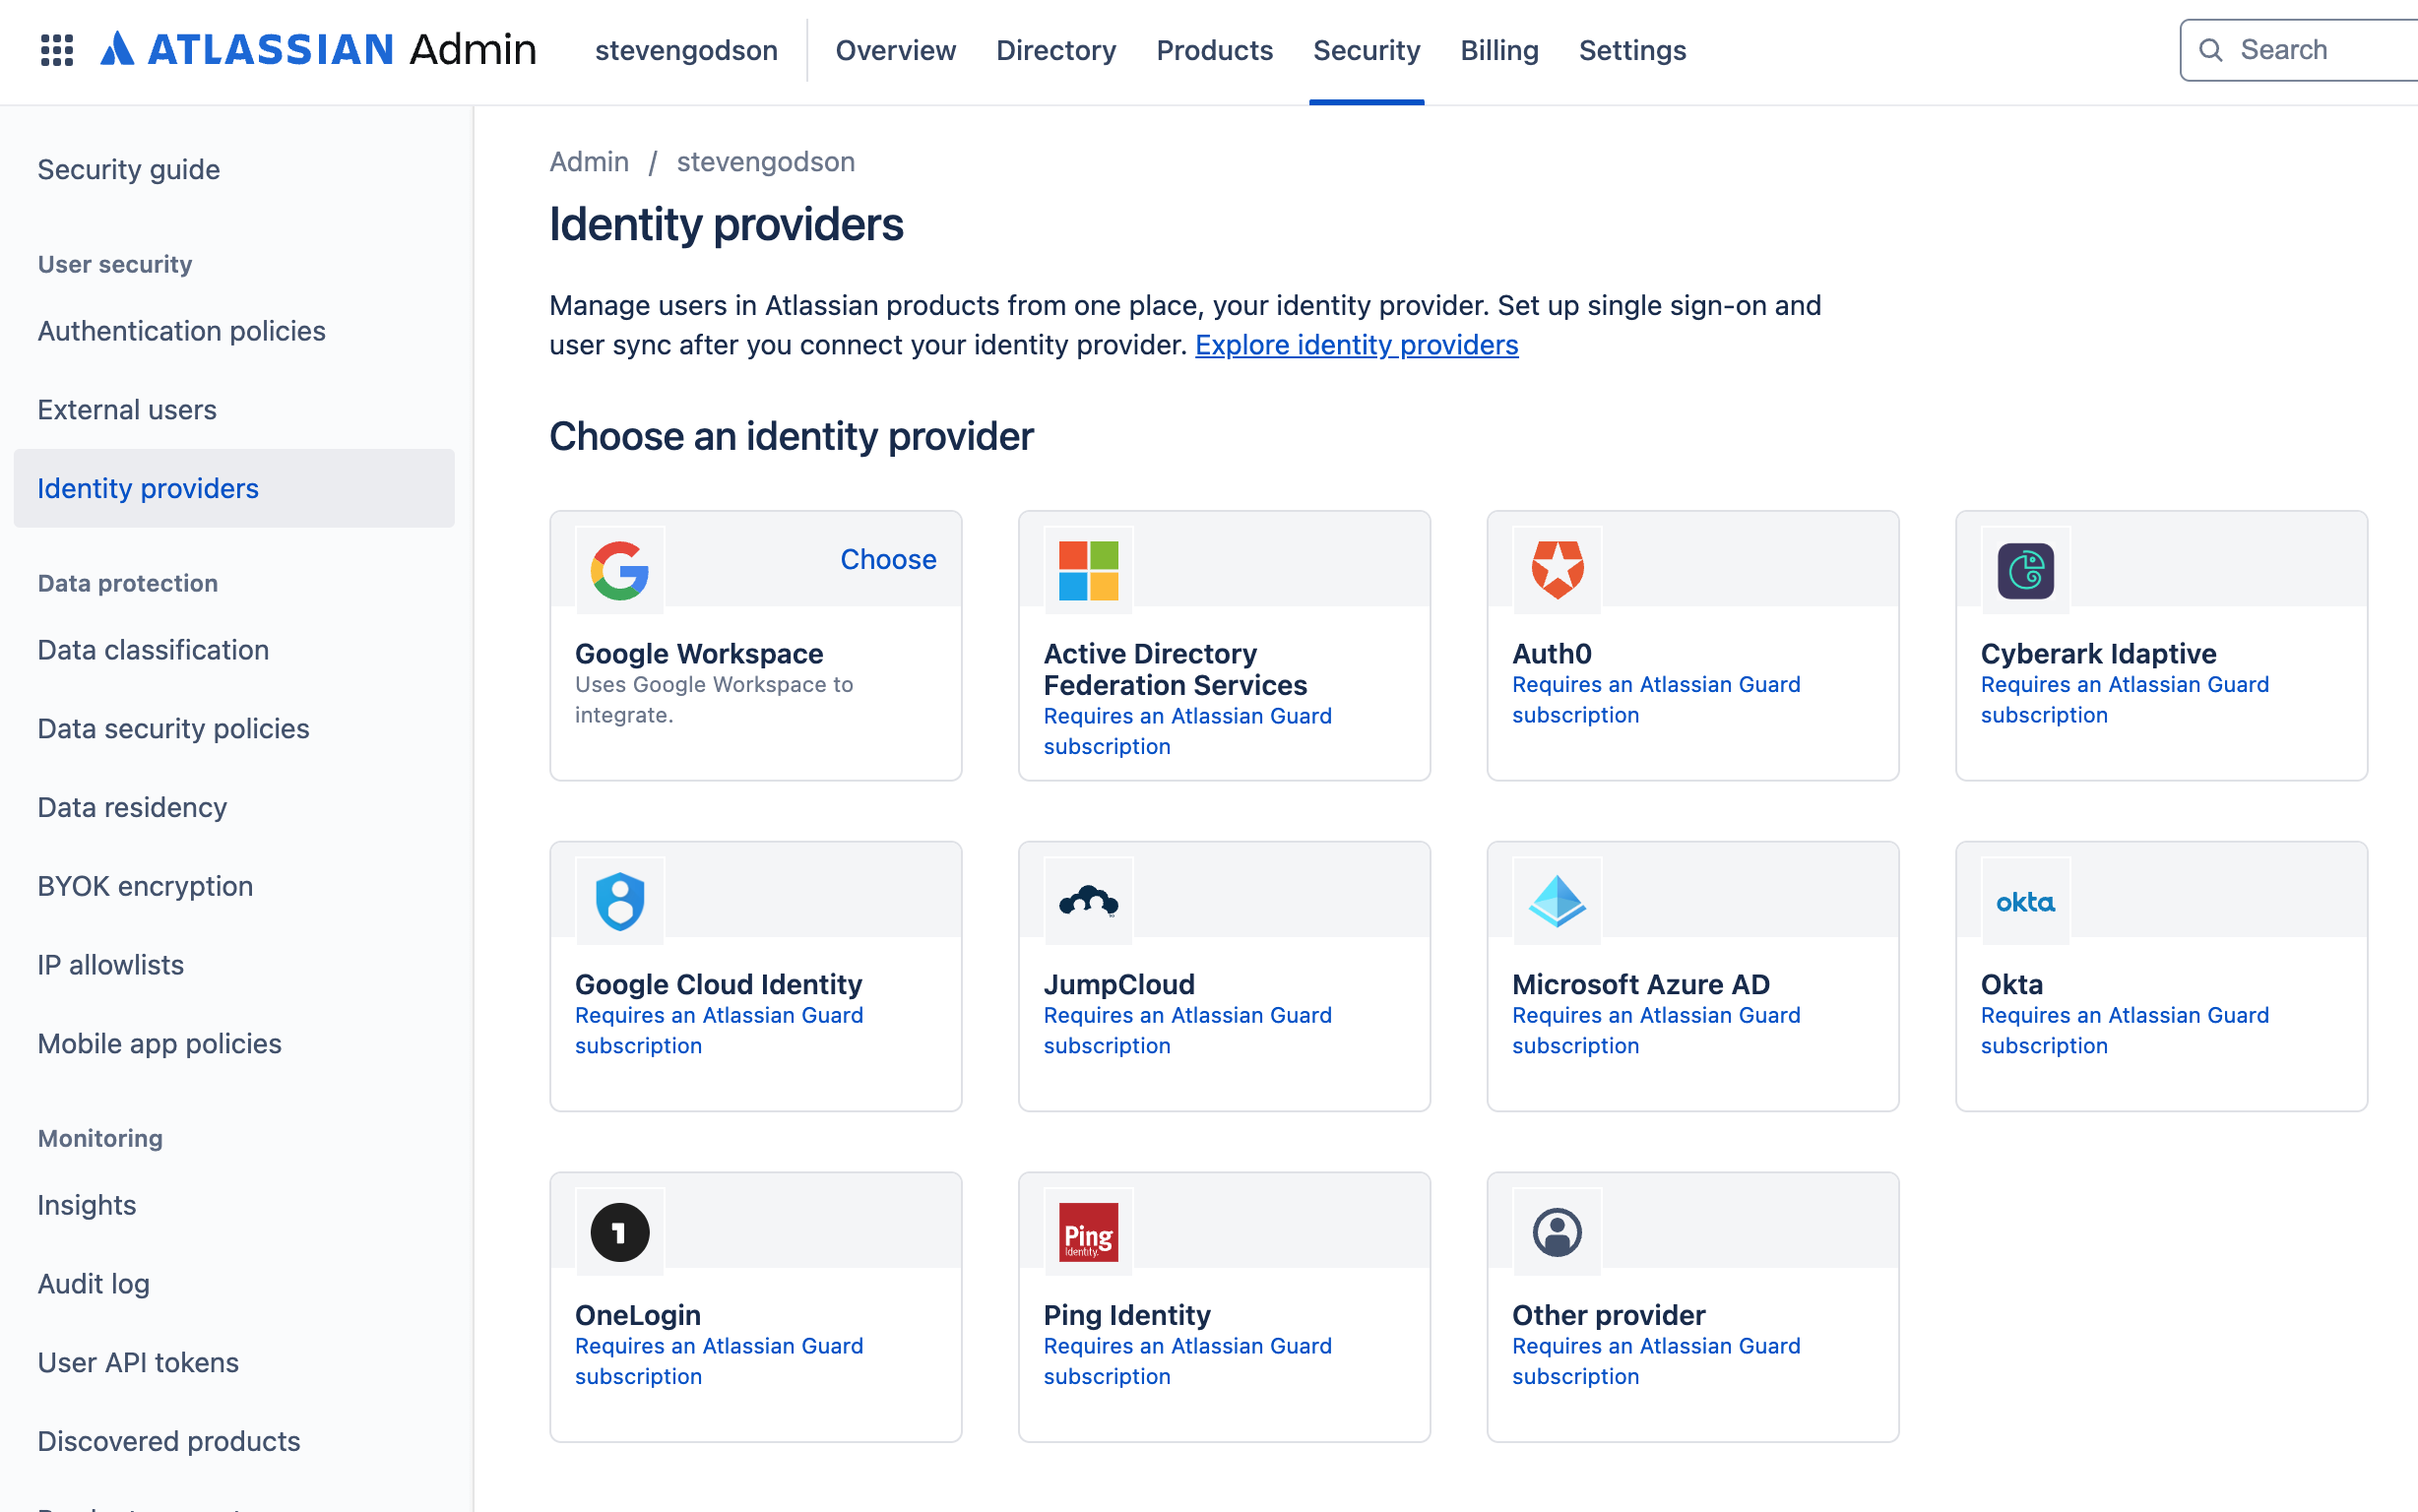Click the Ping Identity red logo

coord(1088,1232)
